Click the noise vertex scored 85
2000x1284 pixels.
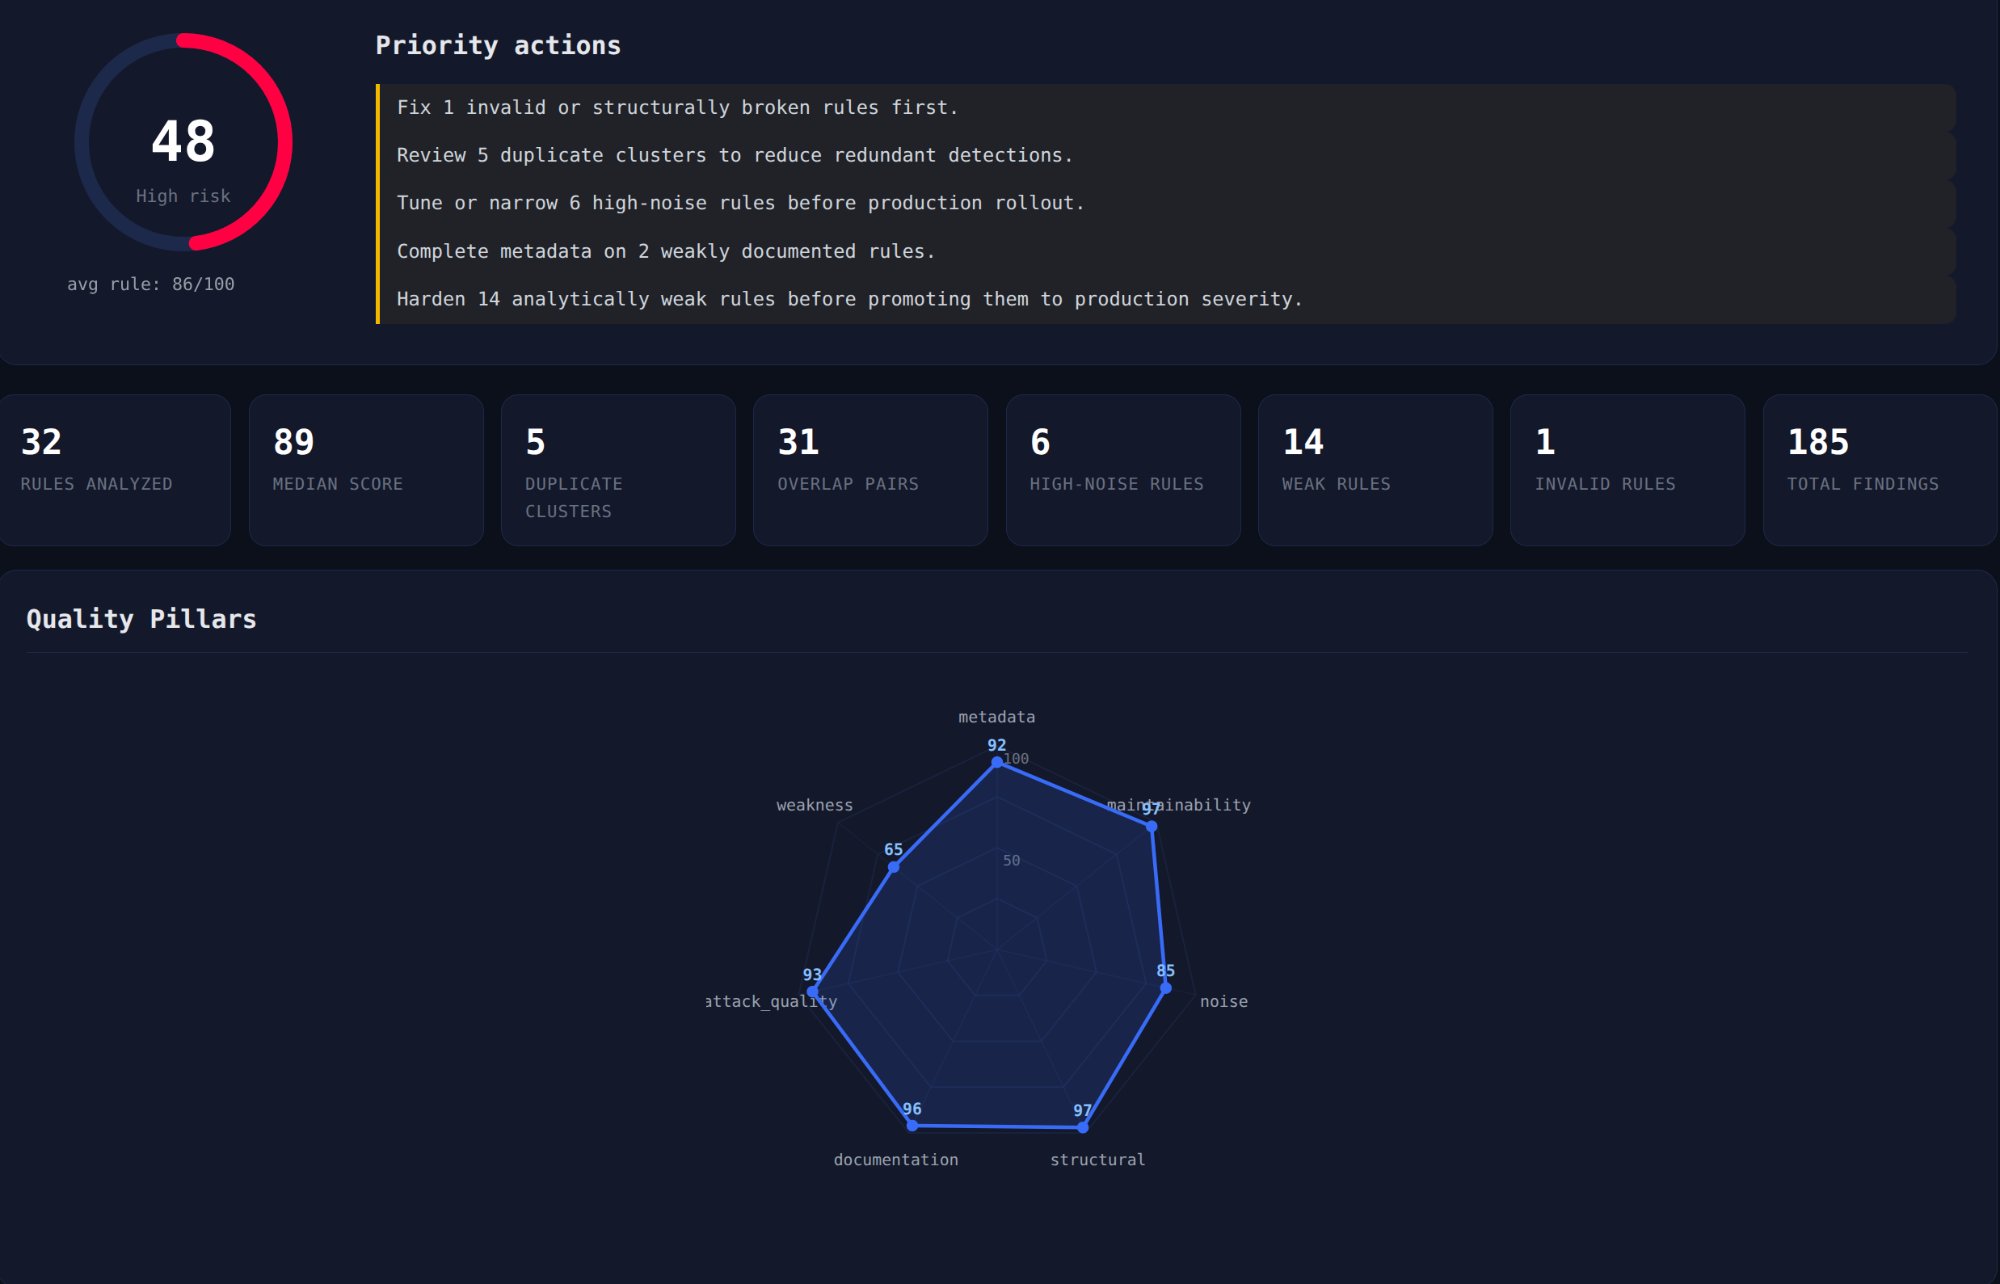[x=1163, y=987]
